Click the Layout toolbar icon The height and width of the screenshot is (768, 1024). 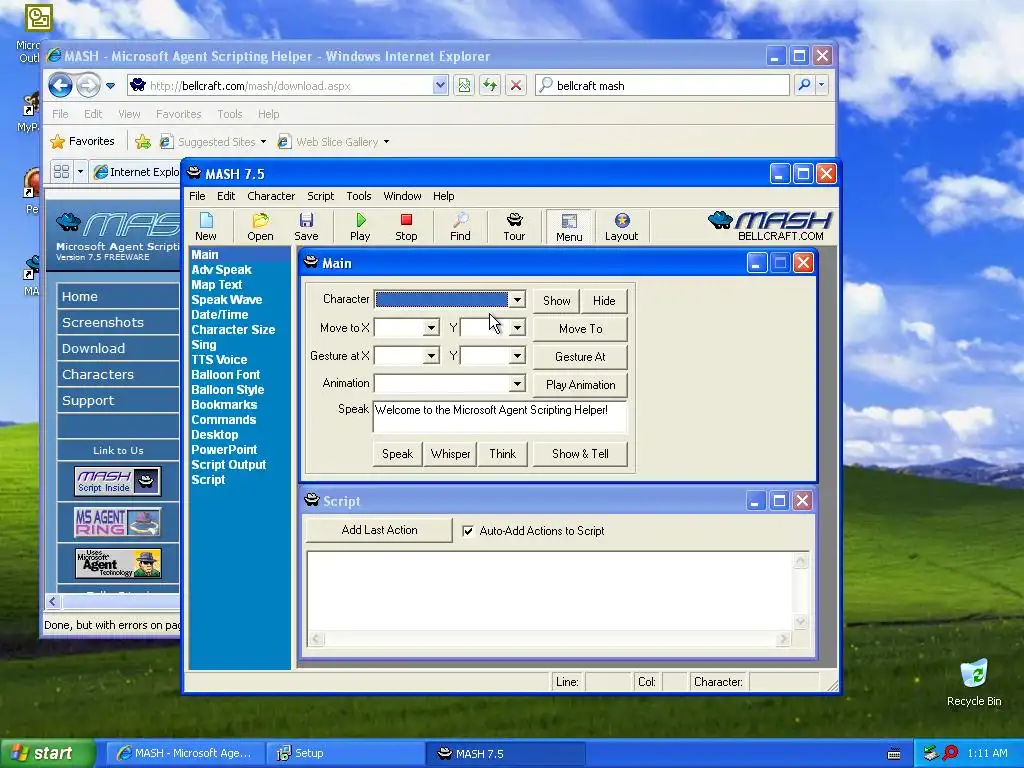click(x=621, y=227)
